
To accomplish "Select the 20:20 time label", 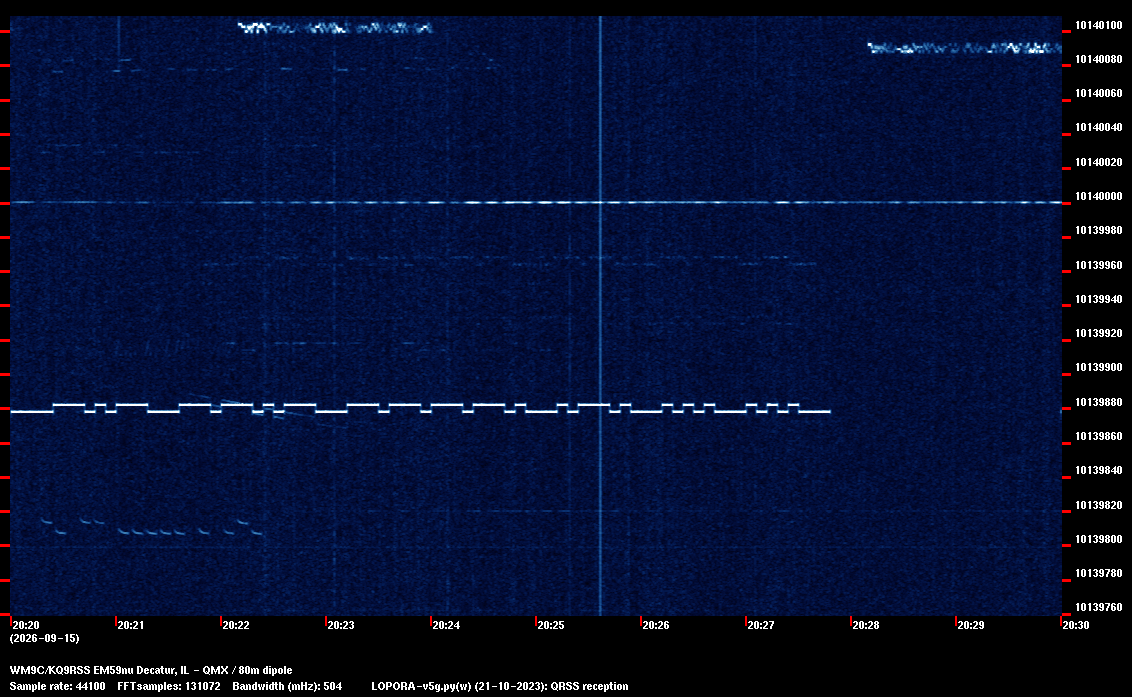I will click(x=26, y=625).
